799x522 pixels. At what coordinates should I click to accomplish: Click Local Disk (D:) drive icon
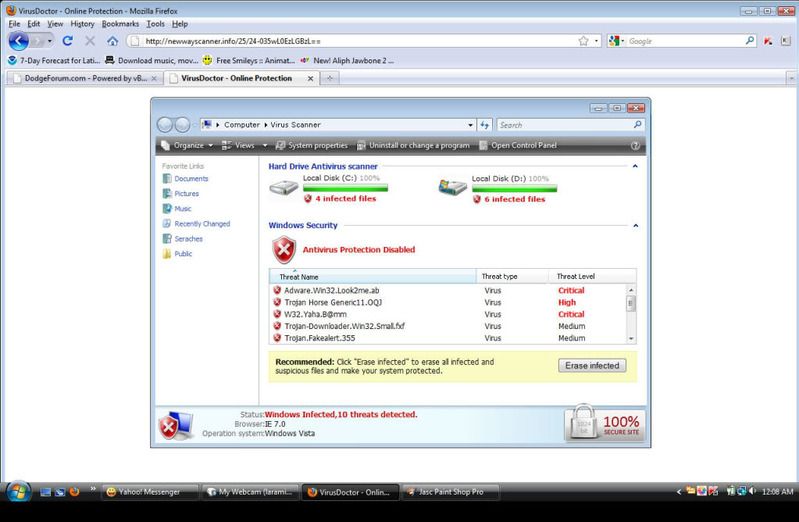click(x=452, y=187)
